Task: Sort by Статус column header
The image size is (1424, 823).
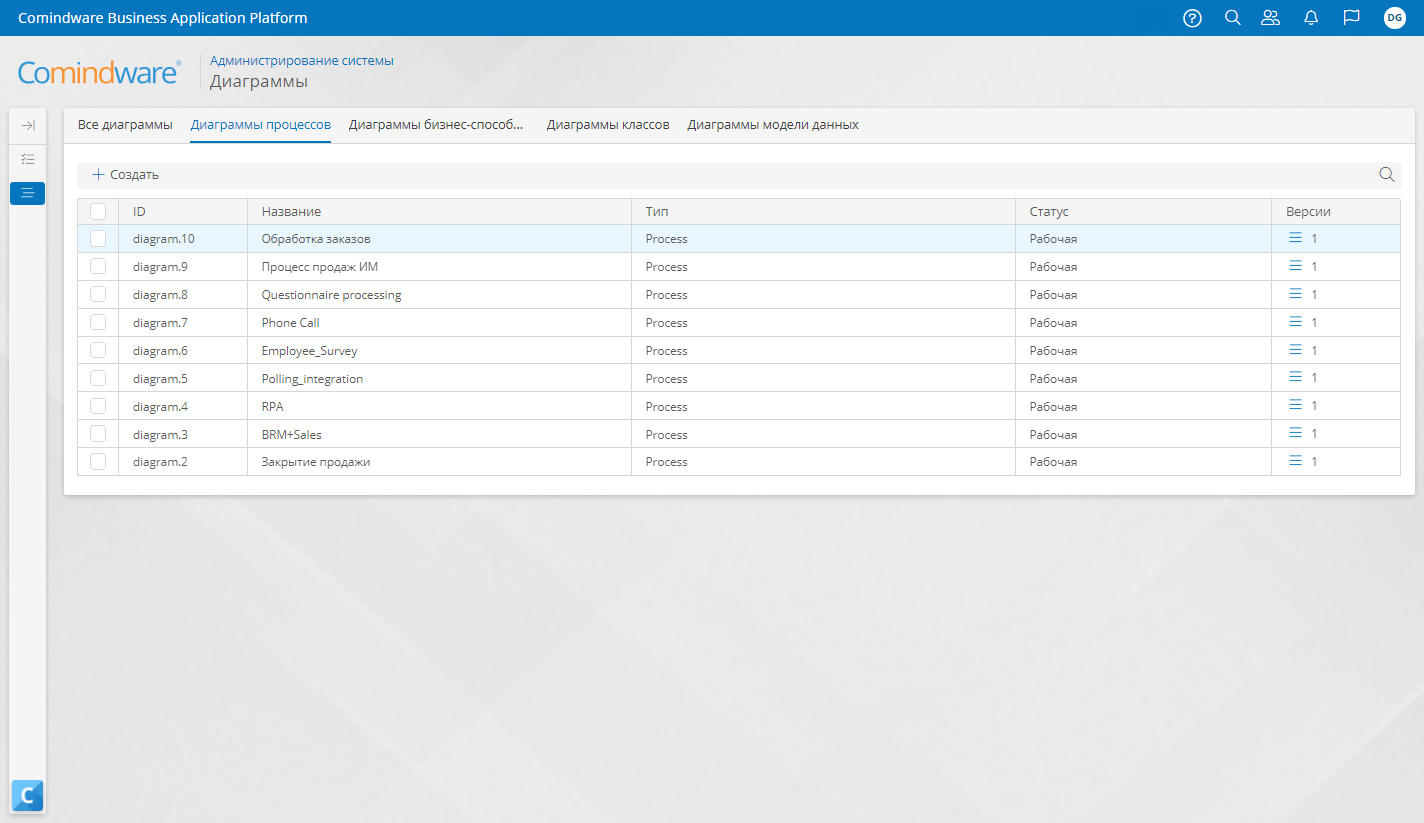Action: [x=1144, y=212]
